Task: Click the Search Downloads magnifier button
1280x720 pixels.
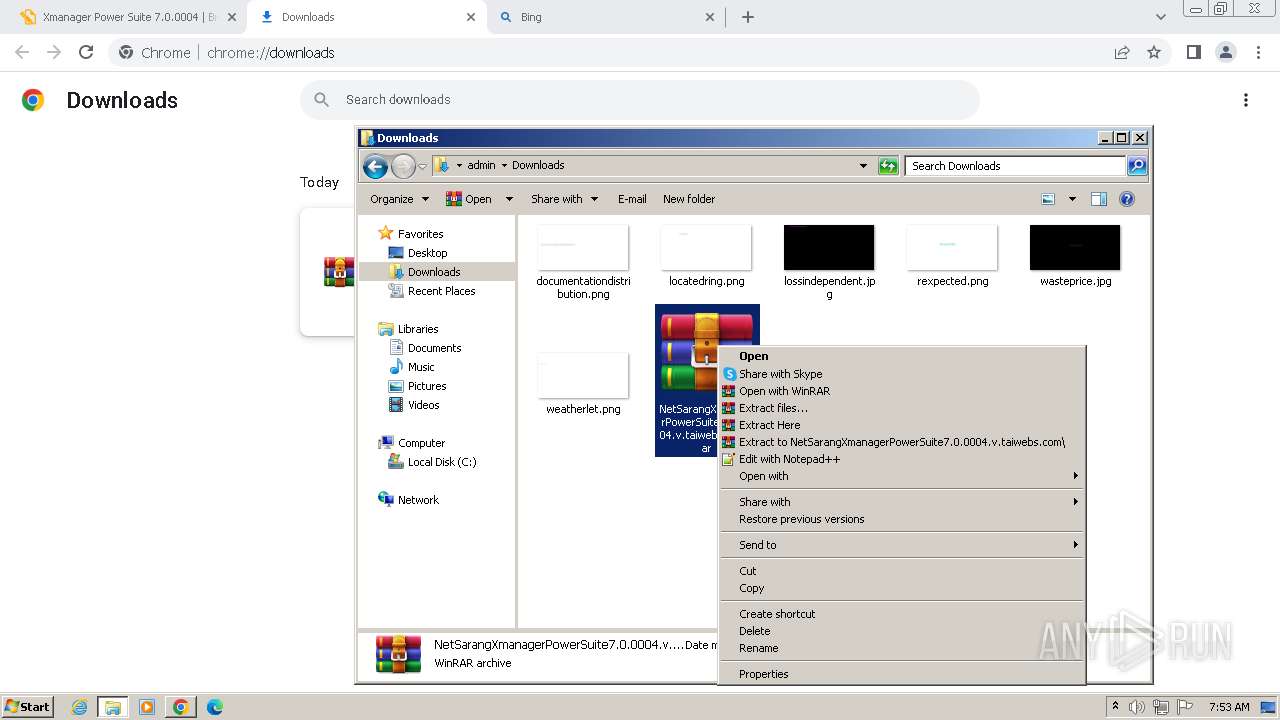Action: pyautogui.click(x=1137, y=166)
